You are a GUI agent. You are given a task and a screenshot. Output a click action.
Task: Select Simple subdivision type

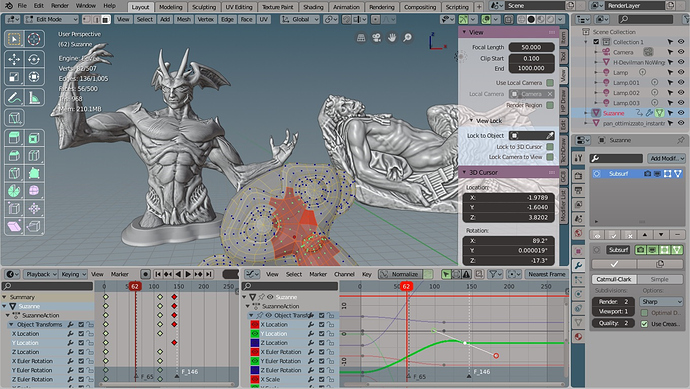click(x=660, y=279)
